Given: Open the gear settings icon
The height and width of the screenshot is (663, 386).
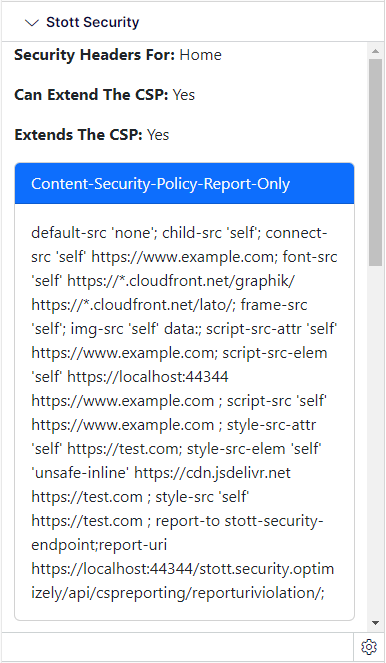Looking at the screenshot, I should [369, 647].
